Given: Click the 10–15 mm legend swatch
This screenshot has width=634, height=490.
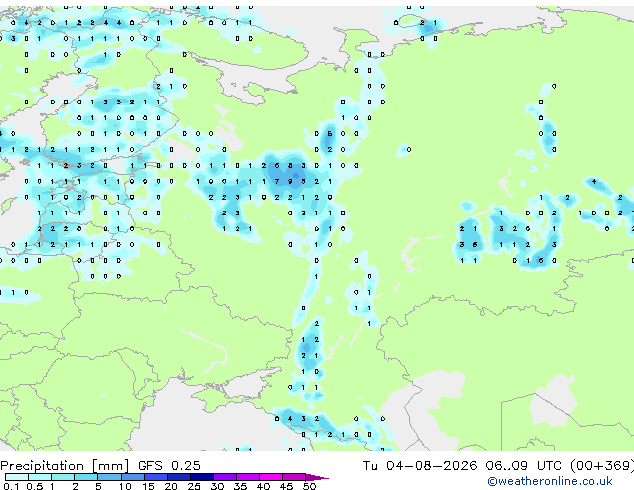Looking at the screenshot, I should 133,477.
